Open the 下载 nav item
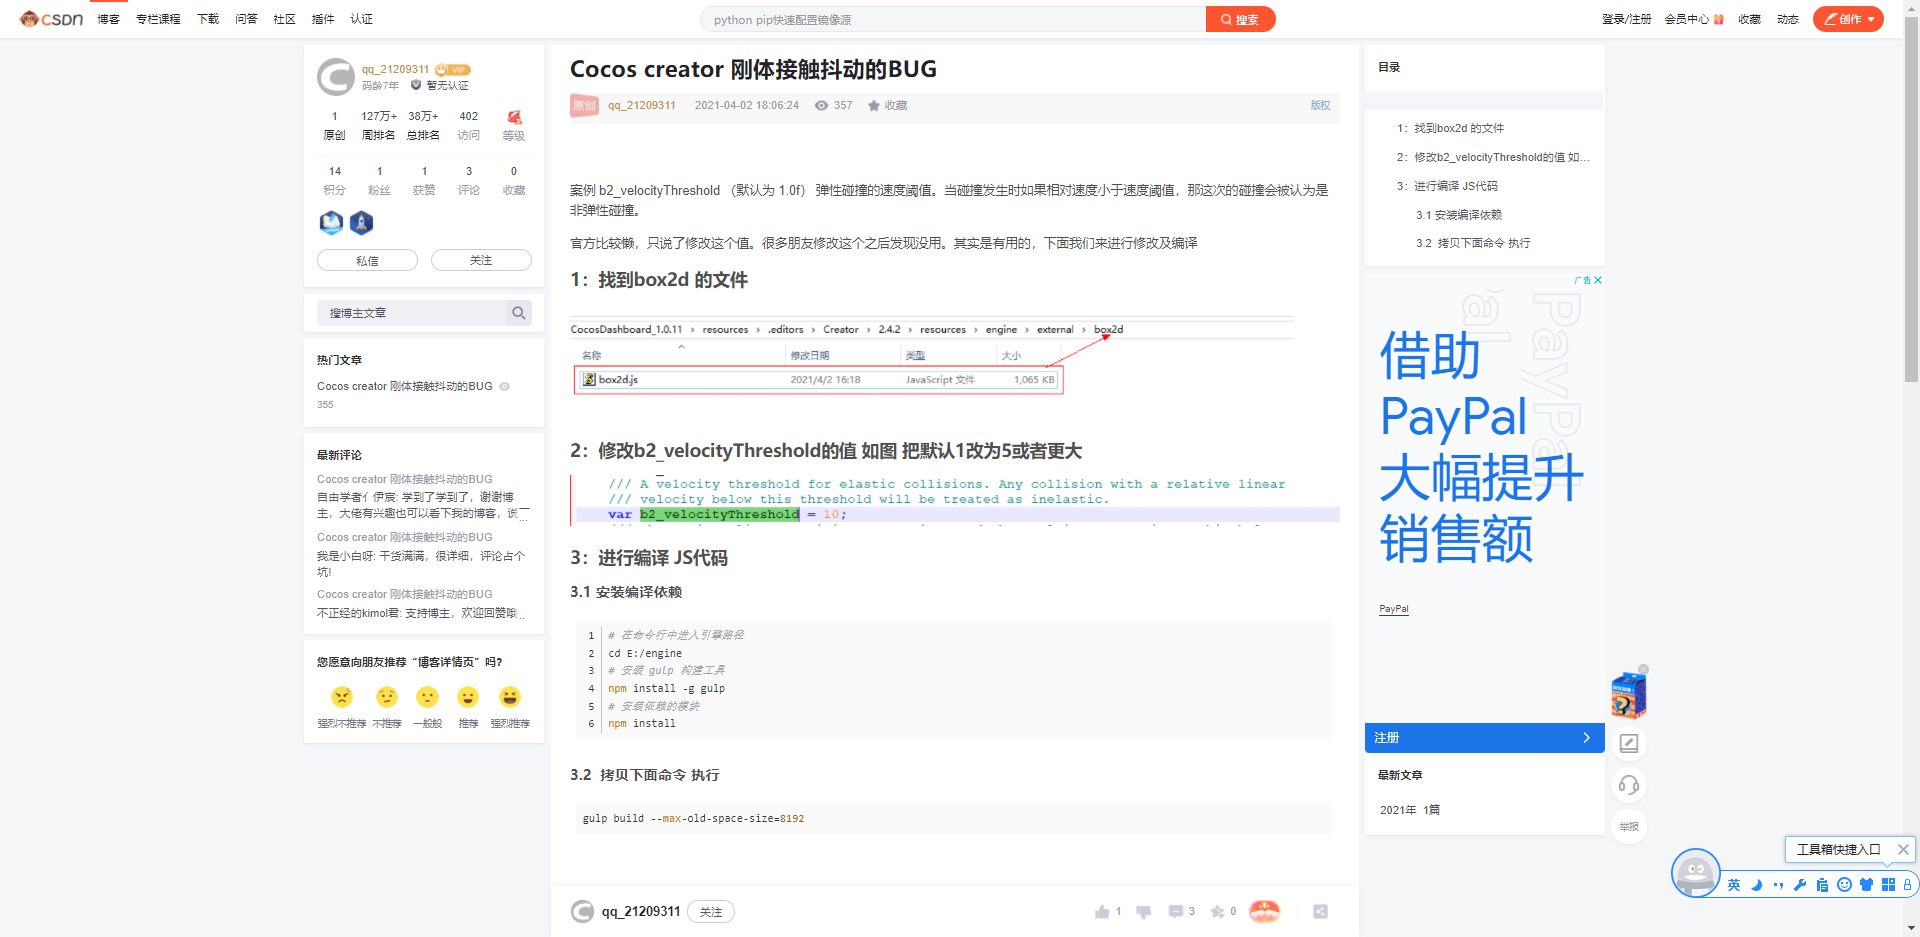This screenshot has width=1920, height=937. tap(208, 19)
